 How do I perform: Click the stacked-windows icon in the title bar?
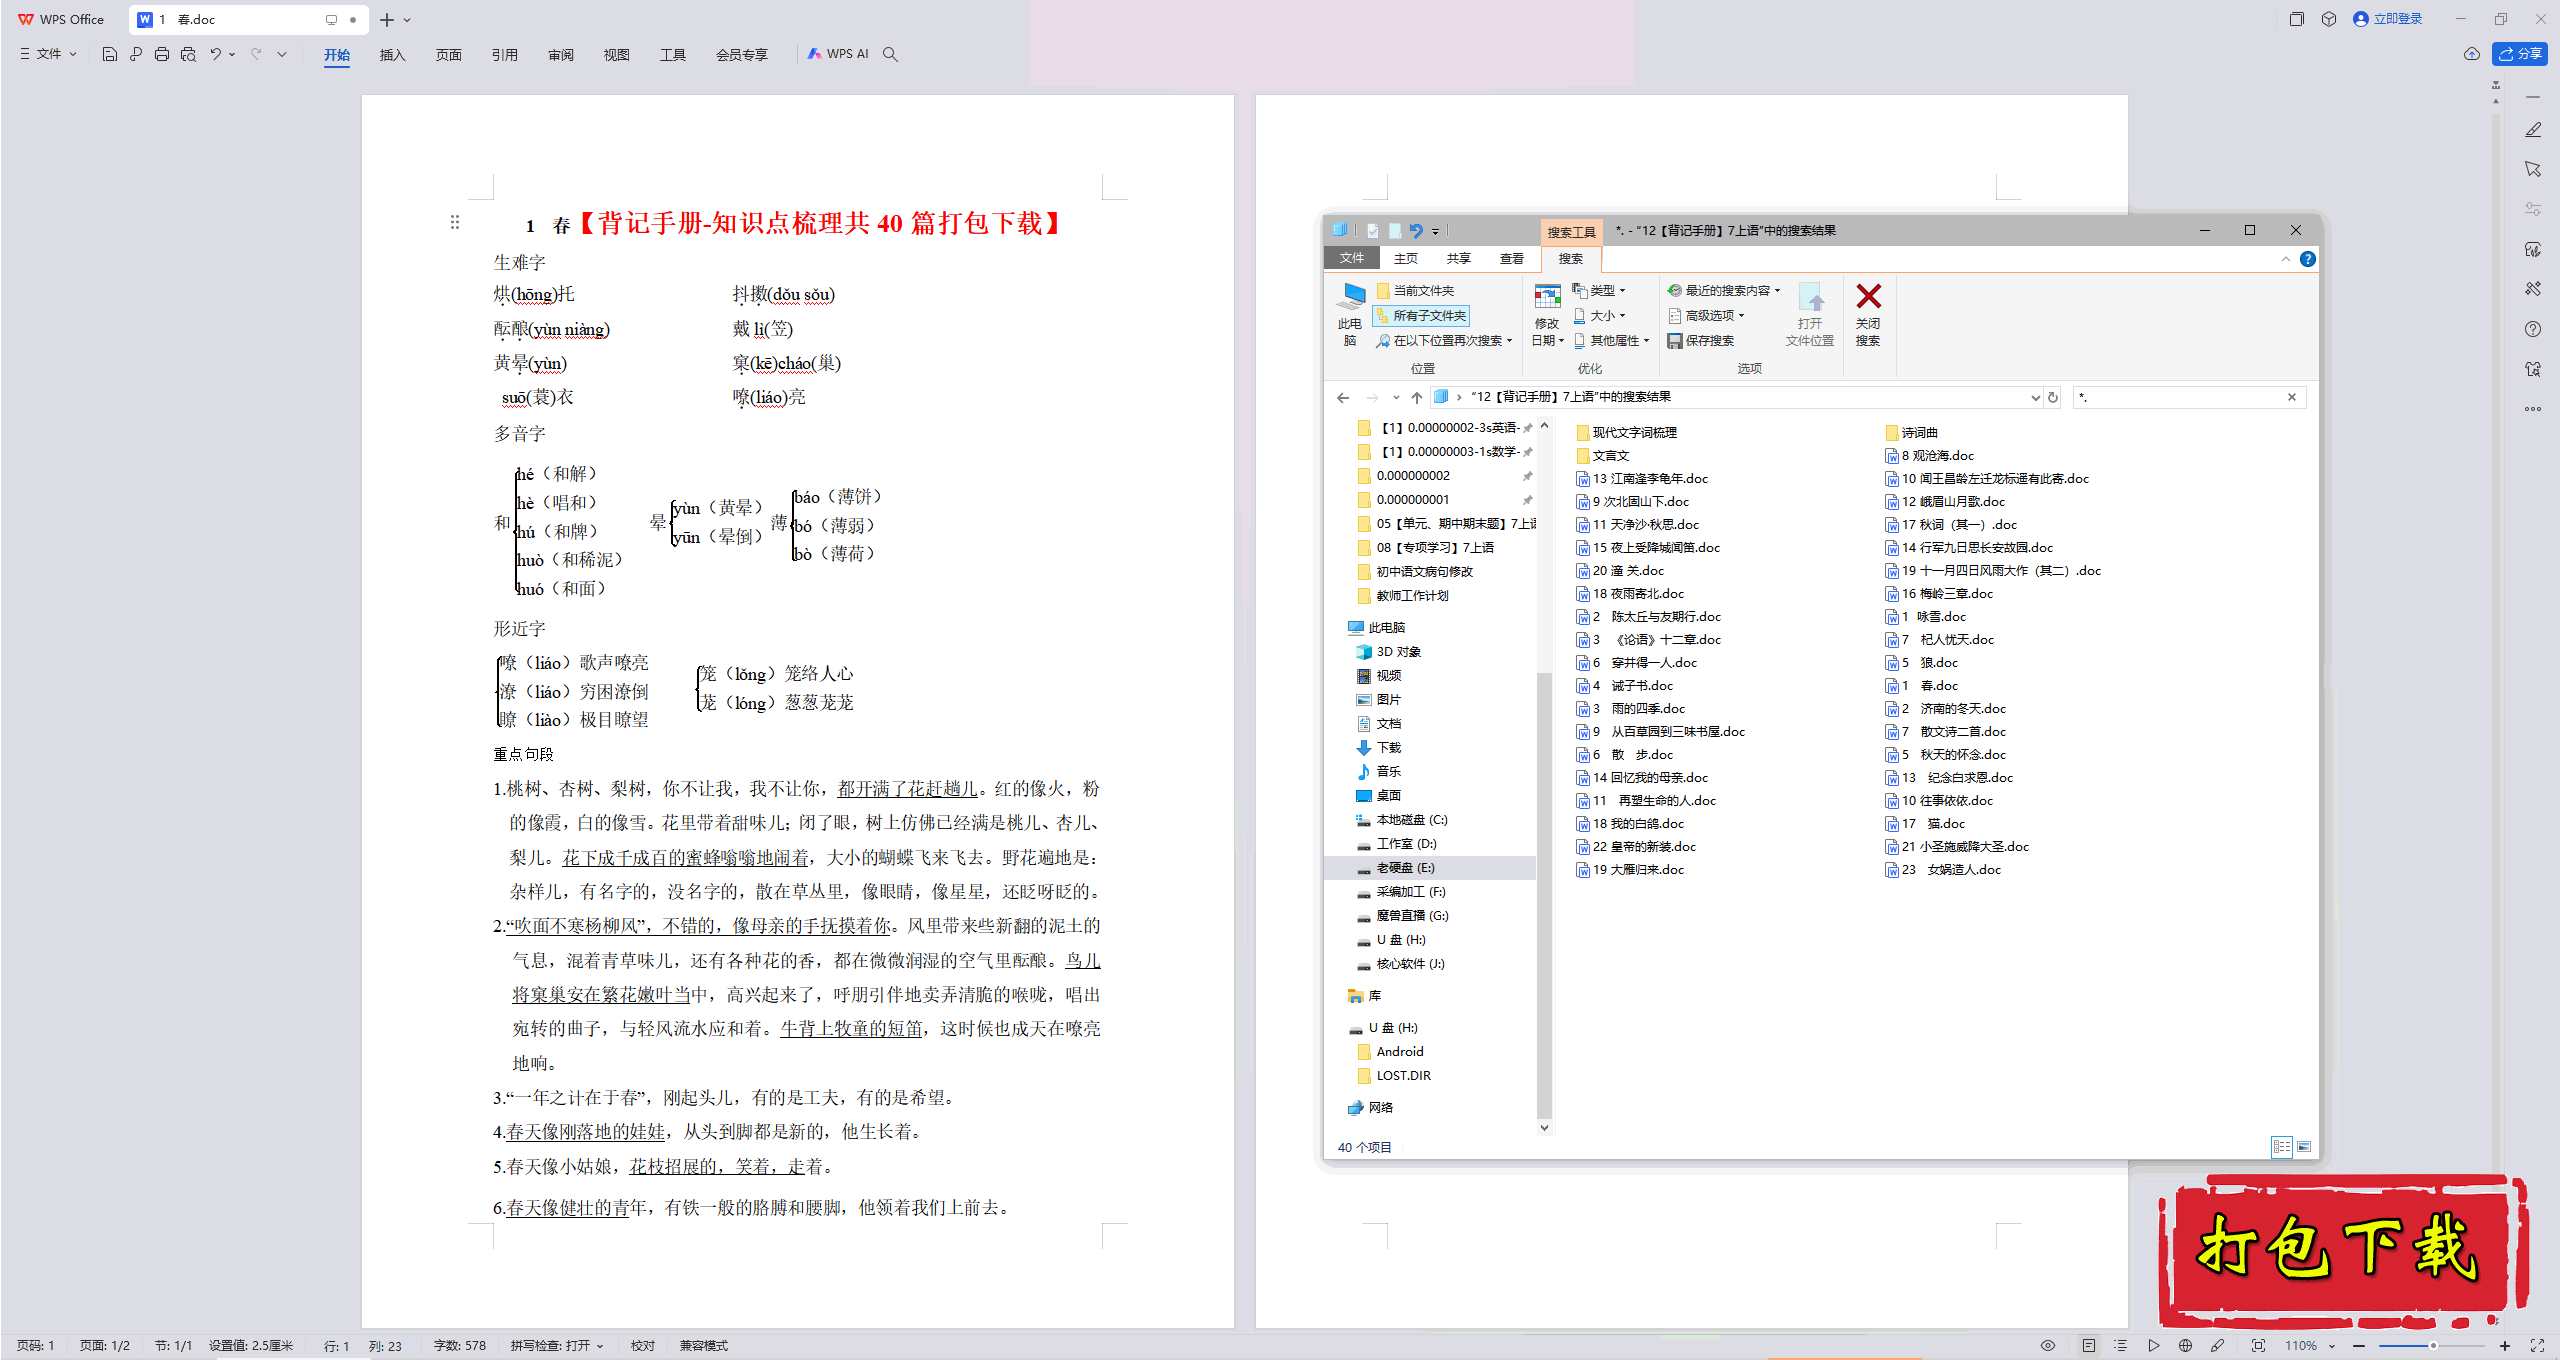[x=2297, y=19]
